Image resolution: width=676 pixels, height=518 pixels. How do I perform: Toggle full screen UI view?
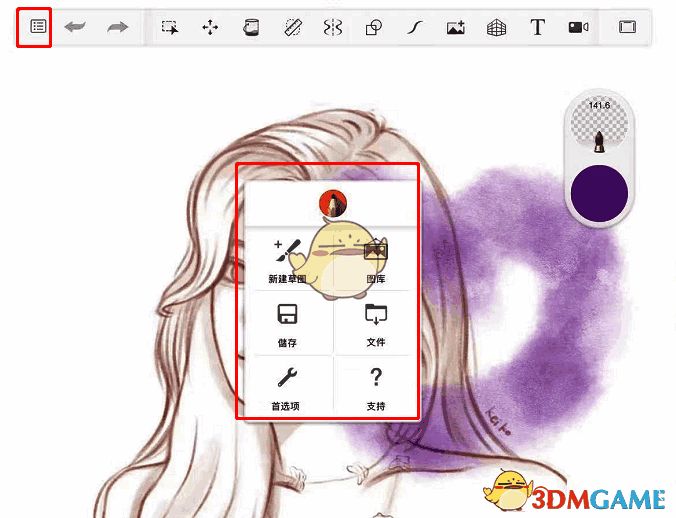(627, 27)
